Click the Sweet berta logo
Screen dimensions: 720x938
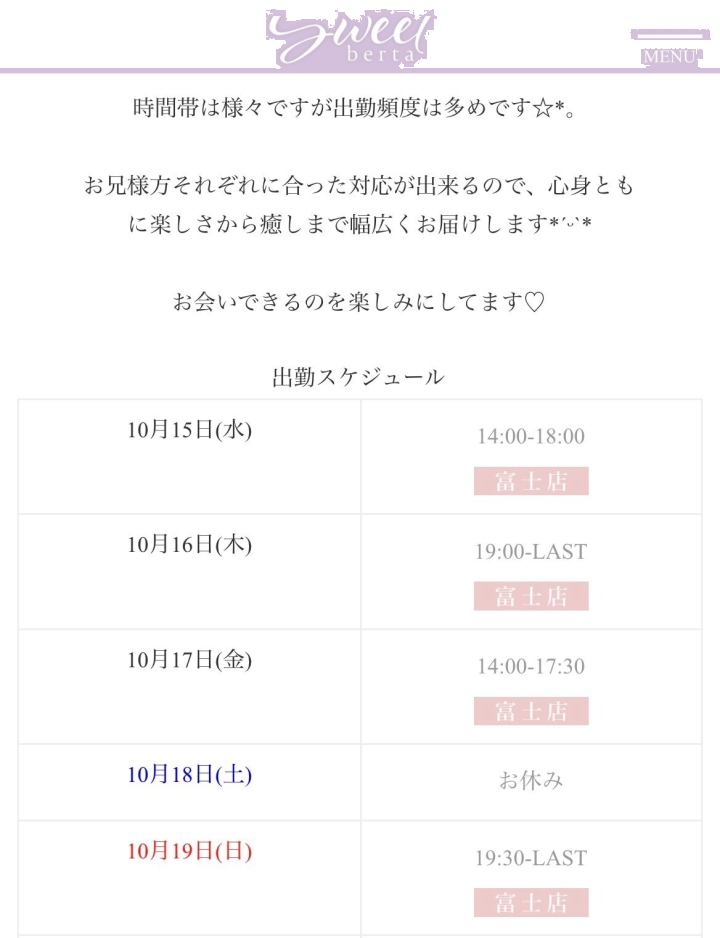(350, 38)
